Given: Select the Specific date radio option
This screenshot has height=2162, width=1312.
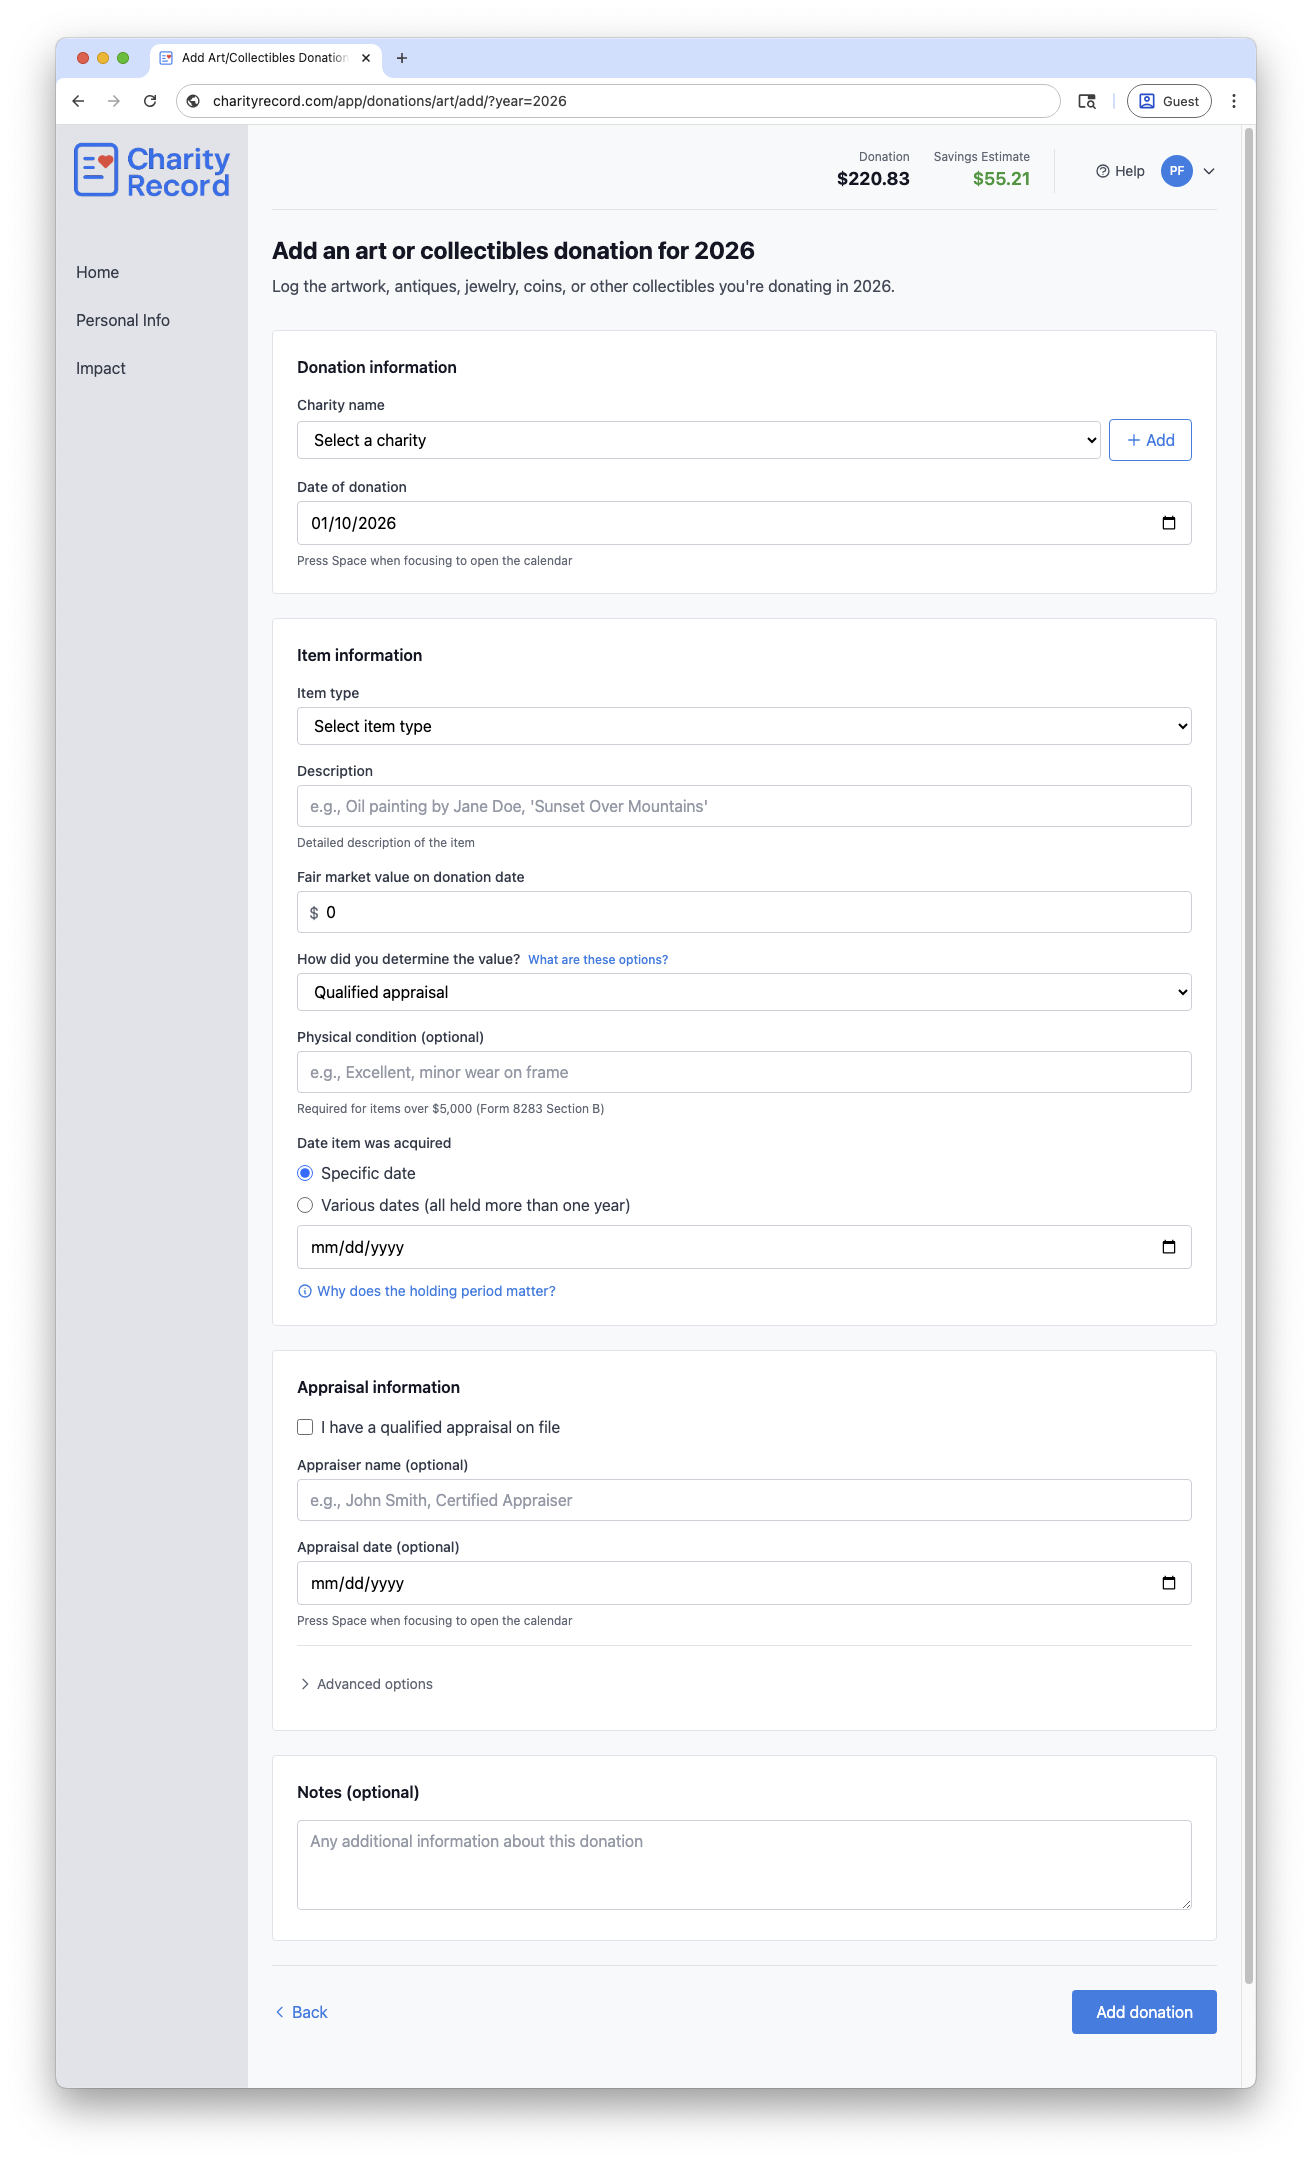Looking at the screenshot, I should point(305,1173).
